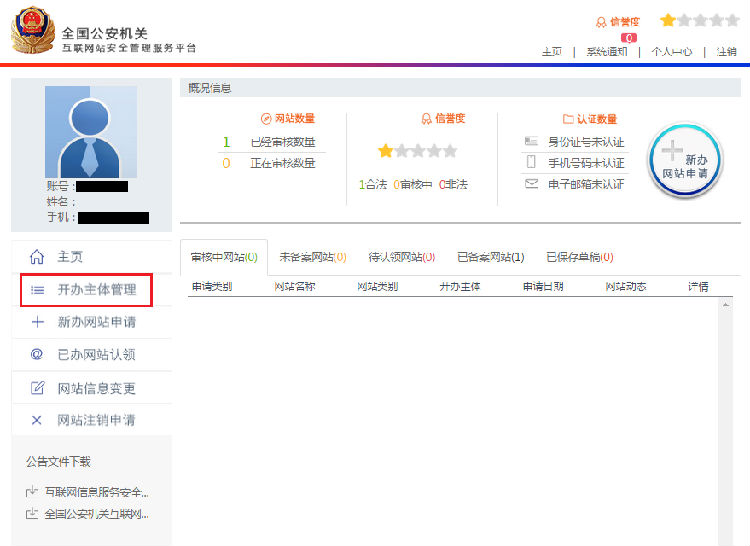Click the plus icon for 新办网站申请
Viewport: 750px width, 546px height.
(x=37, y=322)
